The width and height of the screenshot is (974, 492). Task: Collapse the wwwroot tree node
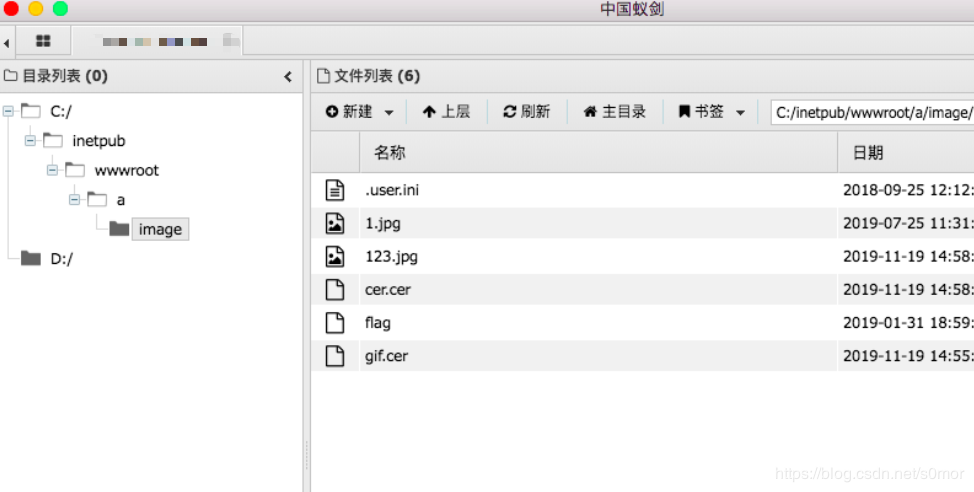[52, 170]
